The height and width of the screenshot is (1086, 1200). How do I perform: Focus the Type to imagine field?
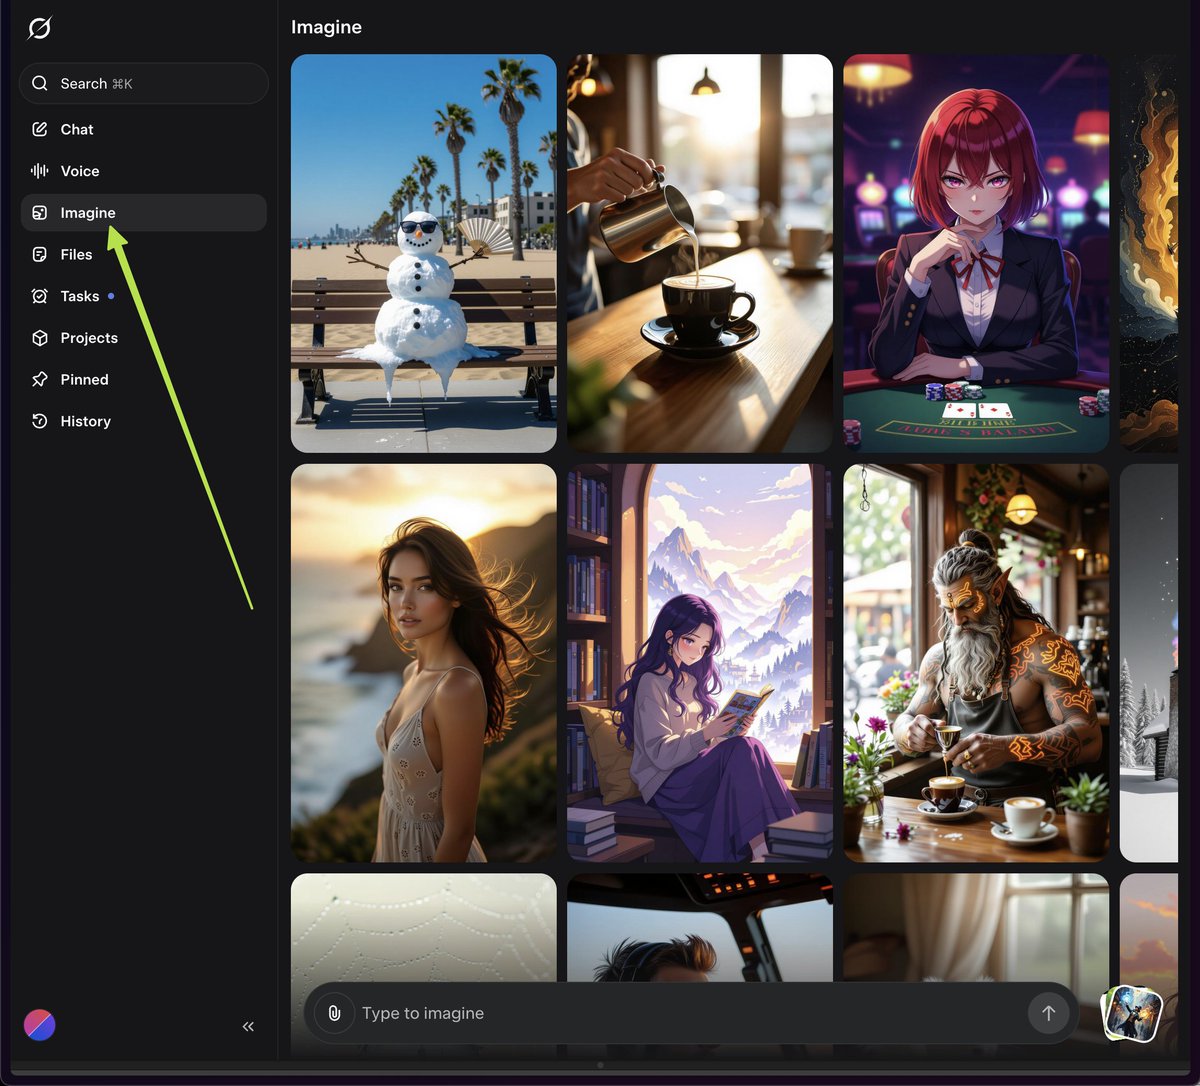point(680,1013)
